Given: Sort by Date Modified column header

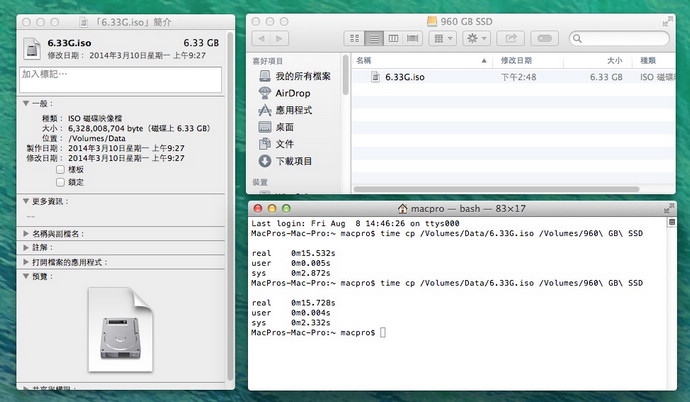Looking at the screenshot, I should 528,61.
